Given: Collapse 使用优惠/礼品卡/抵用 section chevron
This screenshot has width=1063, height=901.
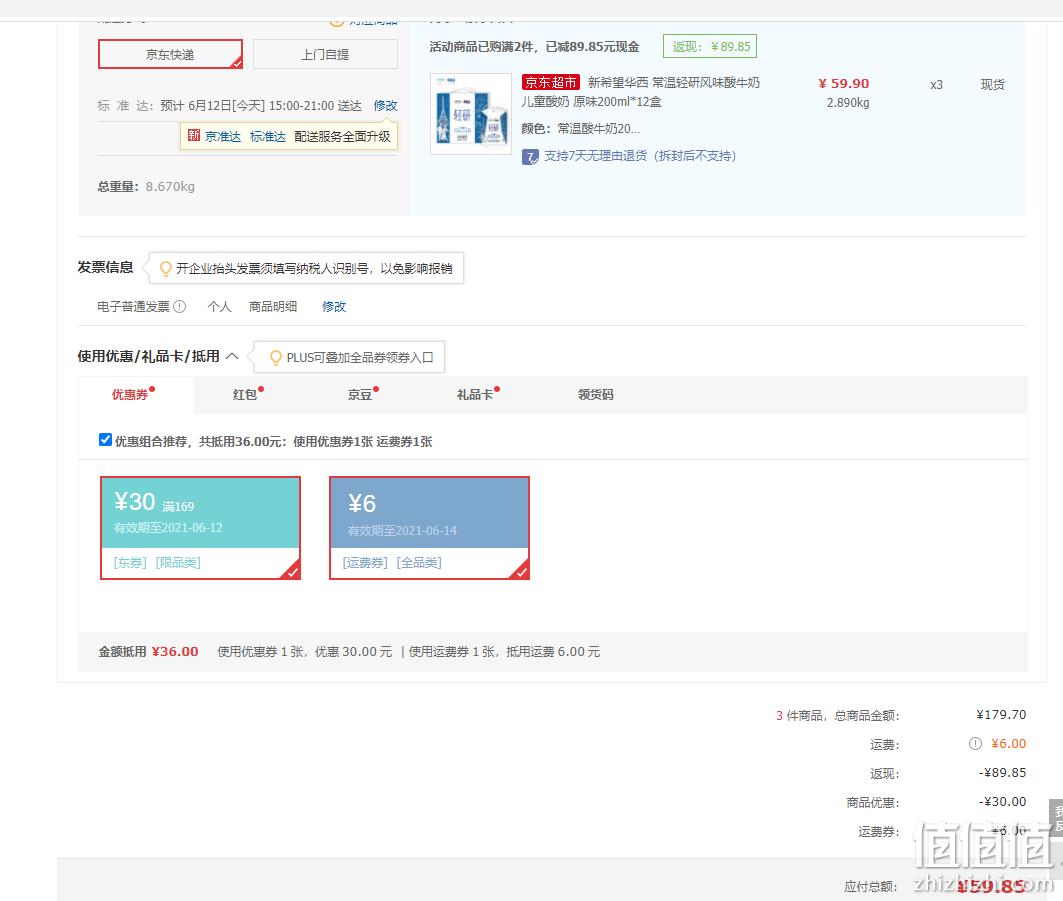Looking at the screenshot, I should [x=232, y=356].
